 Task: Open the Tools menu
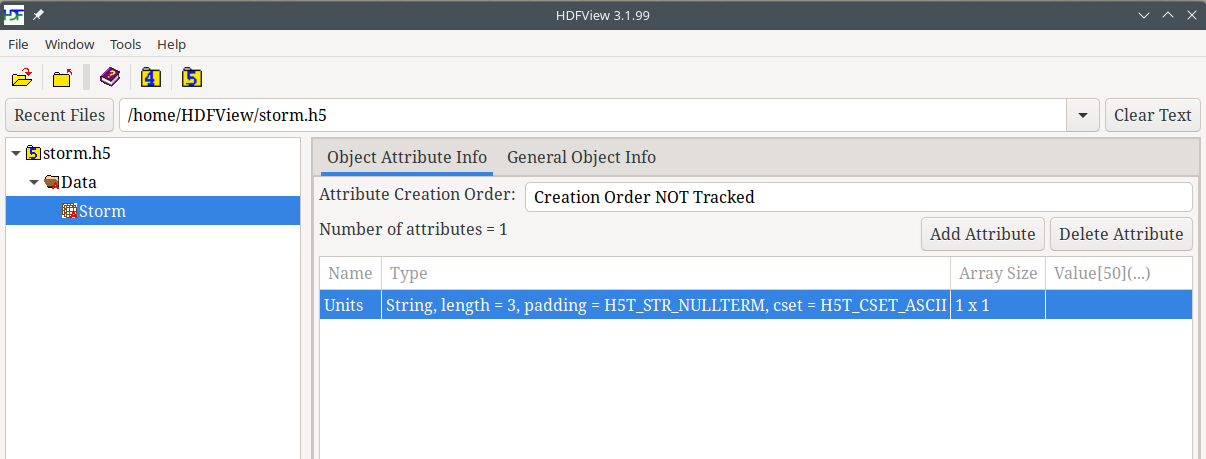126,44
